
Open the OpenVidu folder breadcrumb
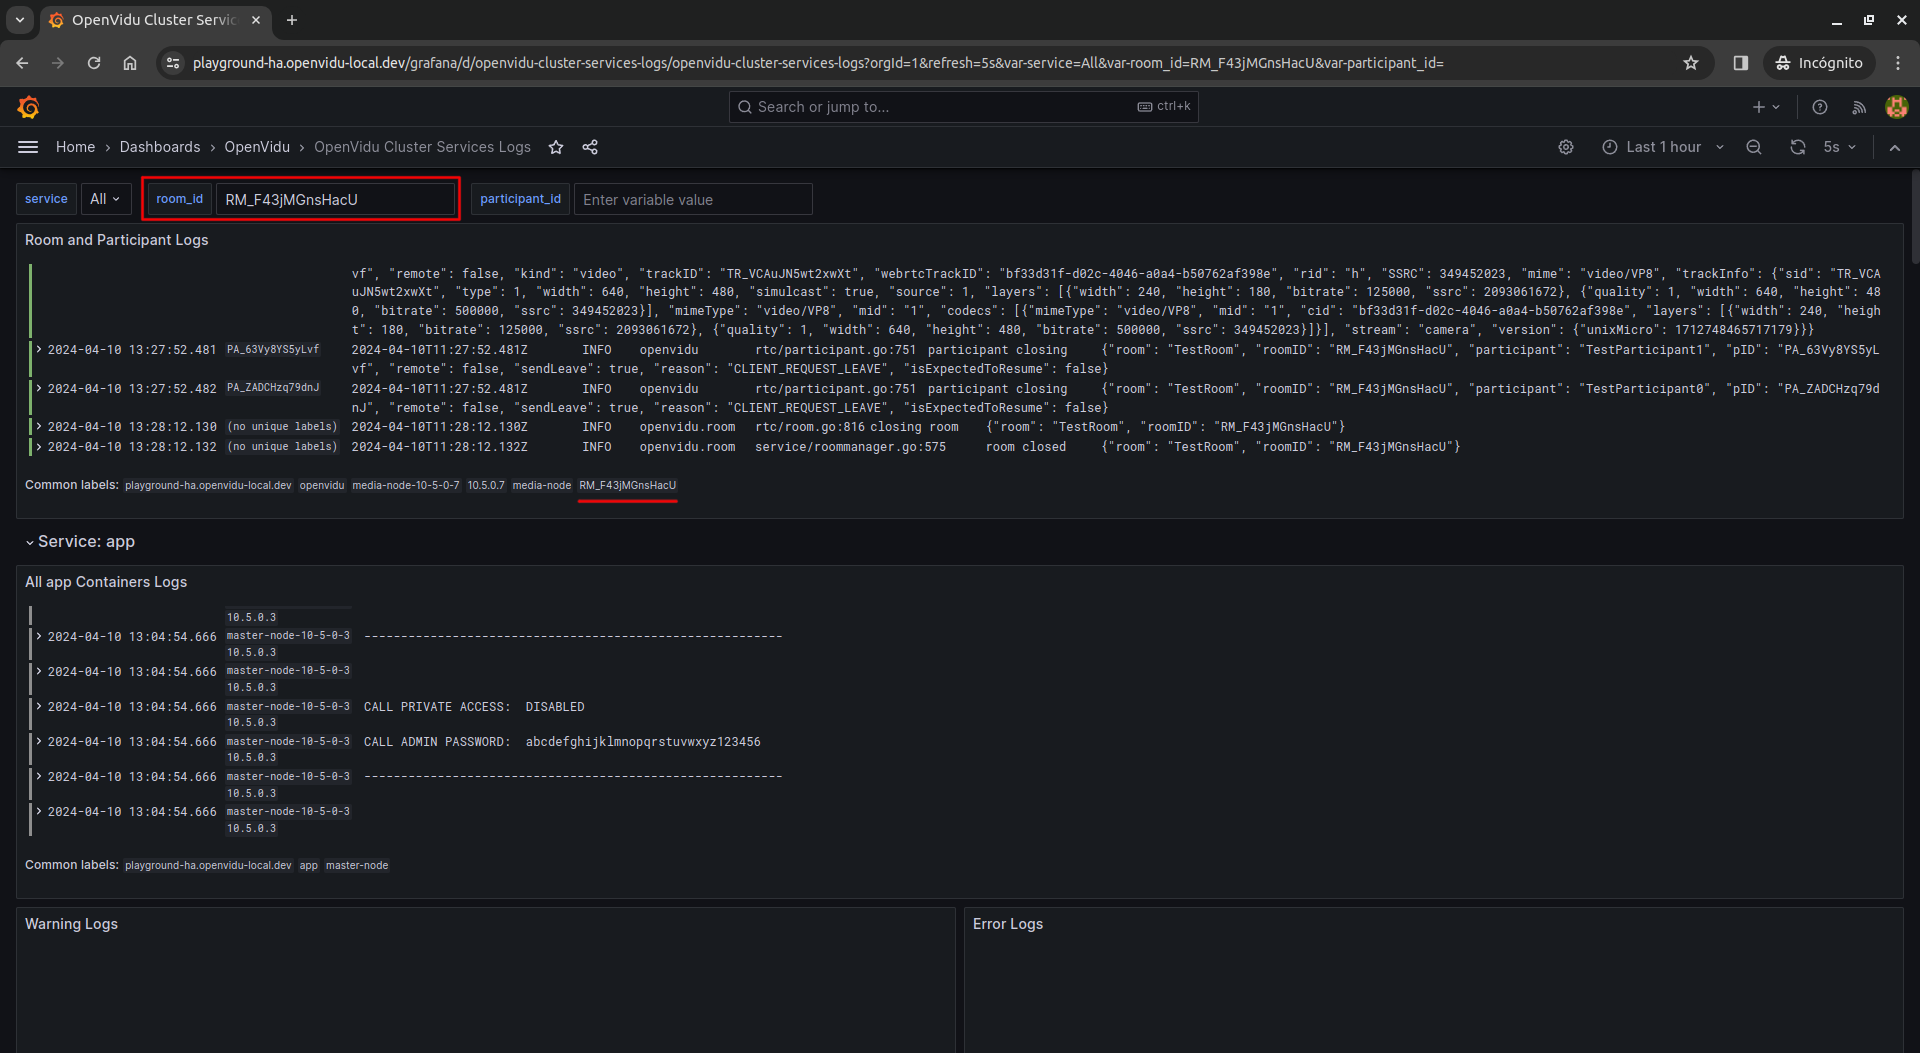(257, 147)
